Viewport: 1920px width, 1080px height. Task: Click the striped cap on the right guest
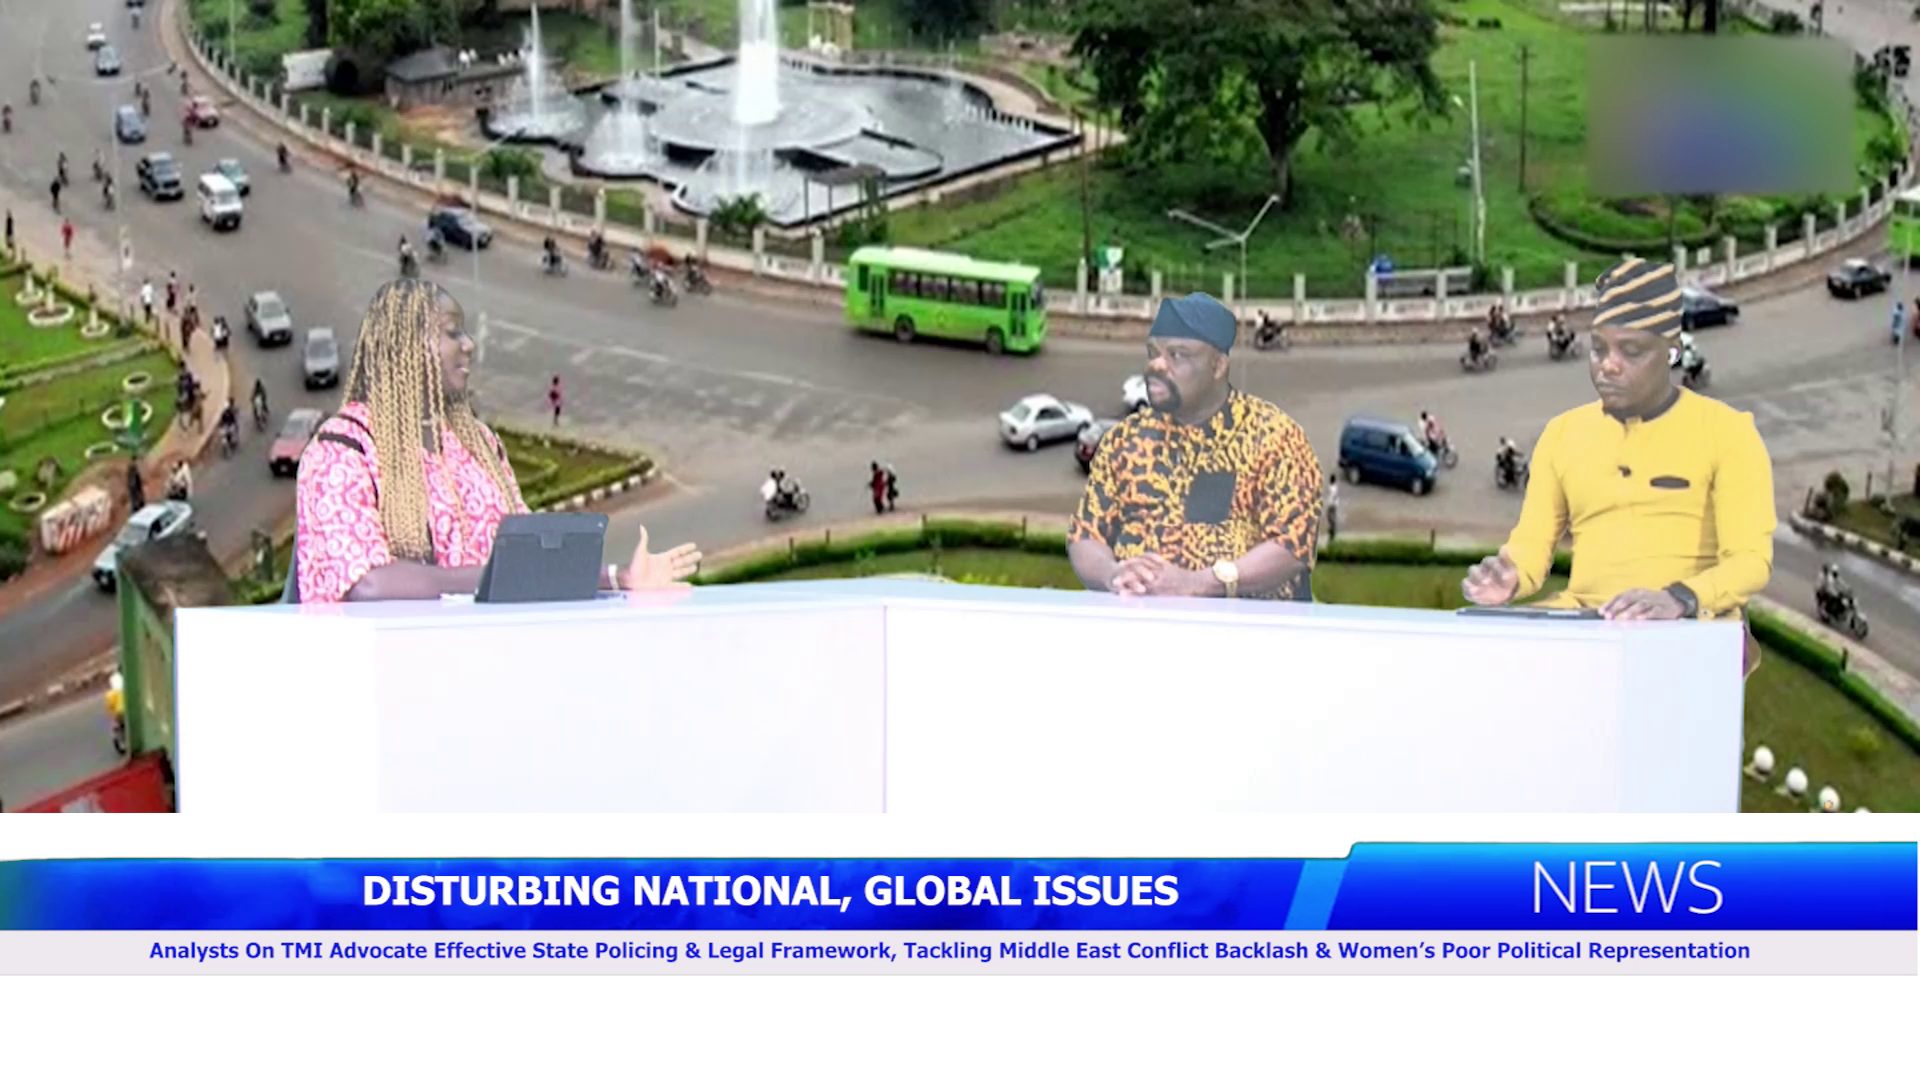(1639, 296)
